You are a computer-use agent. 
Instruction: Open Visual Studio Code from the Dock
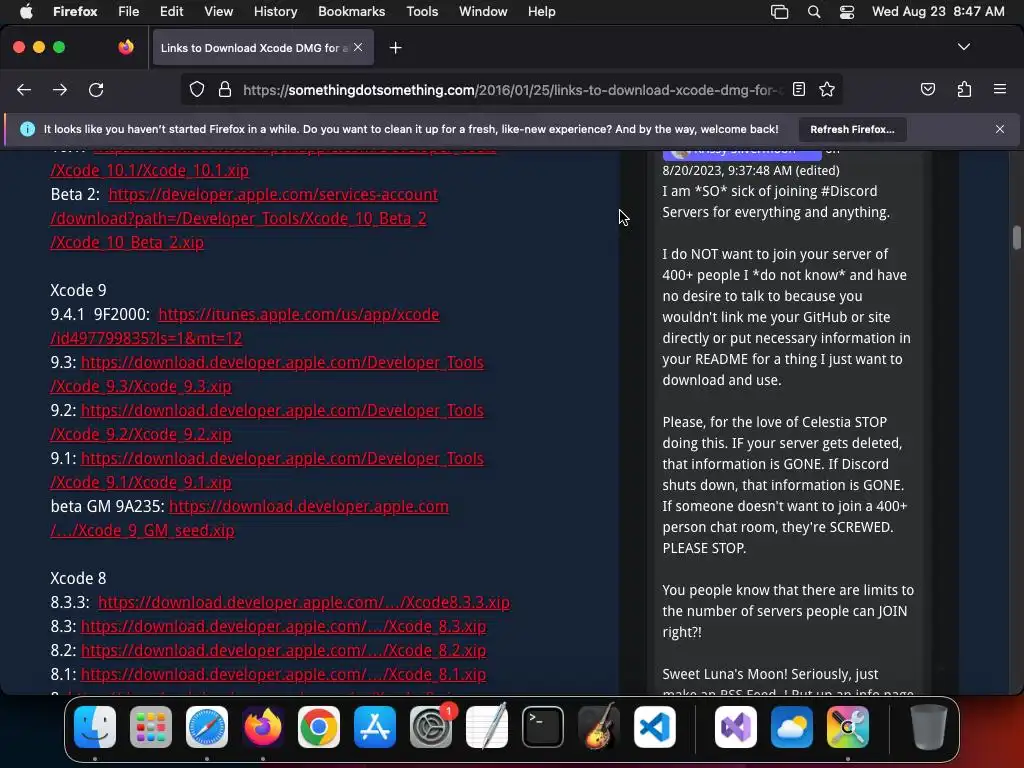(x=654, y=726)
